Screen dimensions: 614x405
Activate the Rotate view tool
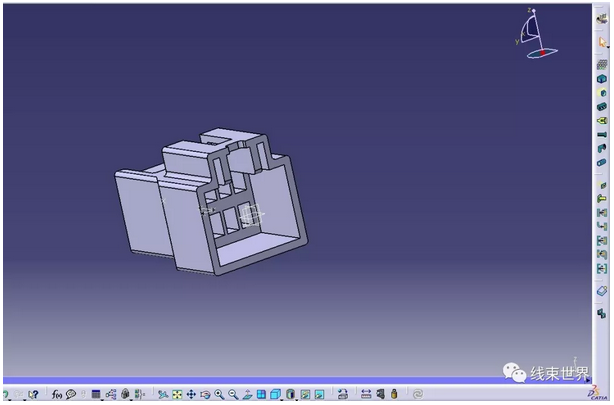[205, 395]
